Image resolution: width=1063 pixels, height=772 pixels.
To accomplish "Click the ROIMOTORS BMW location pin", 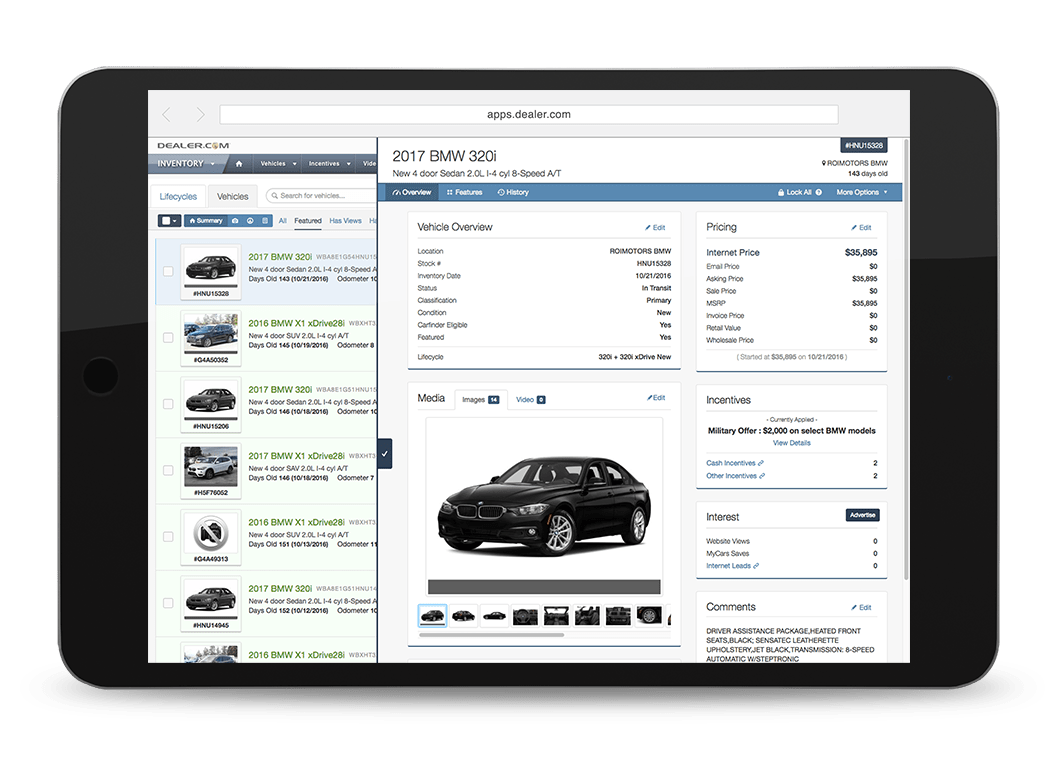I will 824,163.
